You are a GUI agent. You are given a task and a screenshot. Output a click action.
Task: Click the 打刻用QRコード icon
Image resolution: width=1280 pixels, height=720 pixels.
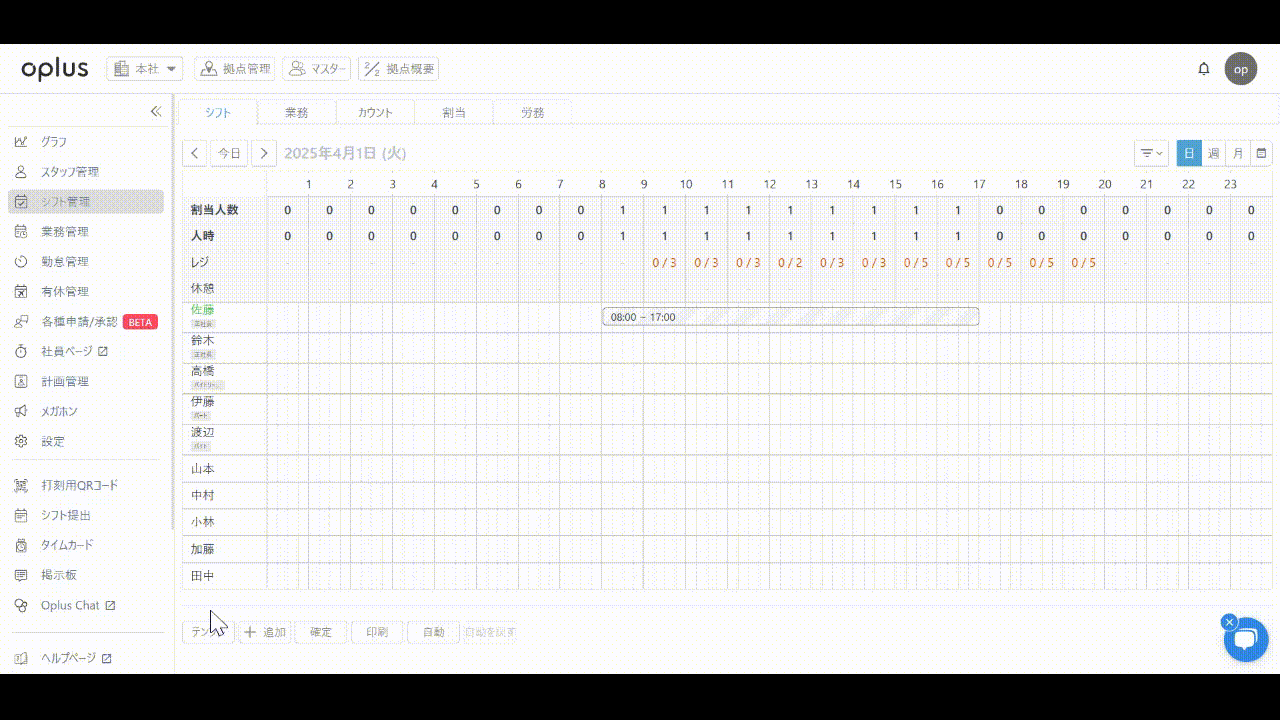coord(21,486)
